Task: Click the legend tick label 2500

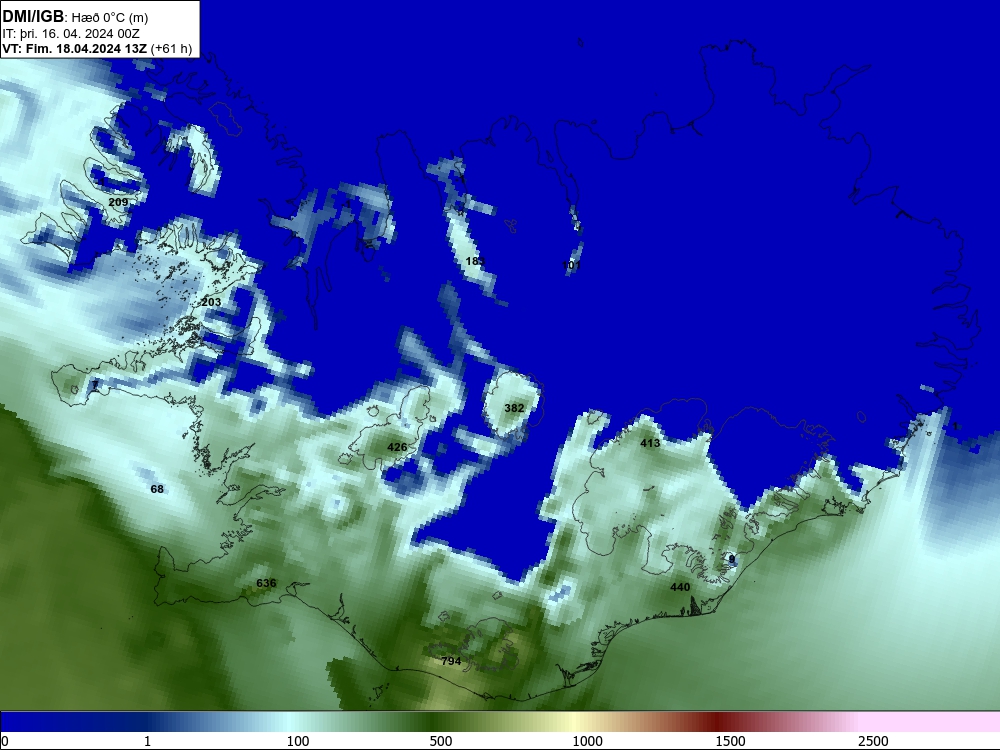Action: pos(873,741)
